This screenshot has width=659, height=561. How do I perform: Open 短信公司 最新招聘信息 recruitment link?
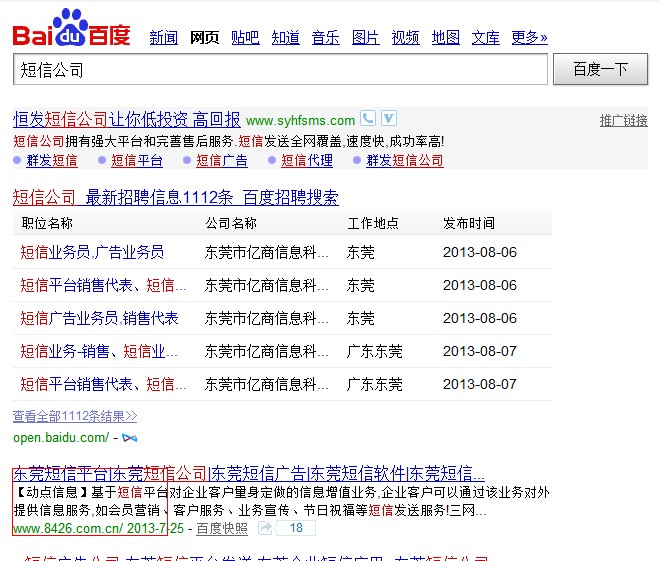(x=175, y=197)
